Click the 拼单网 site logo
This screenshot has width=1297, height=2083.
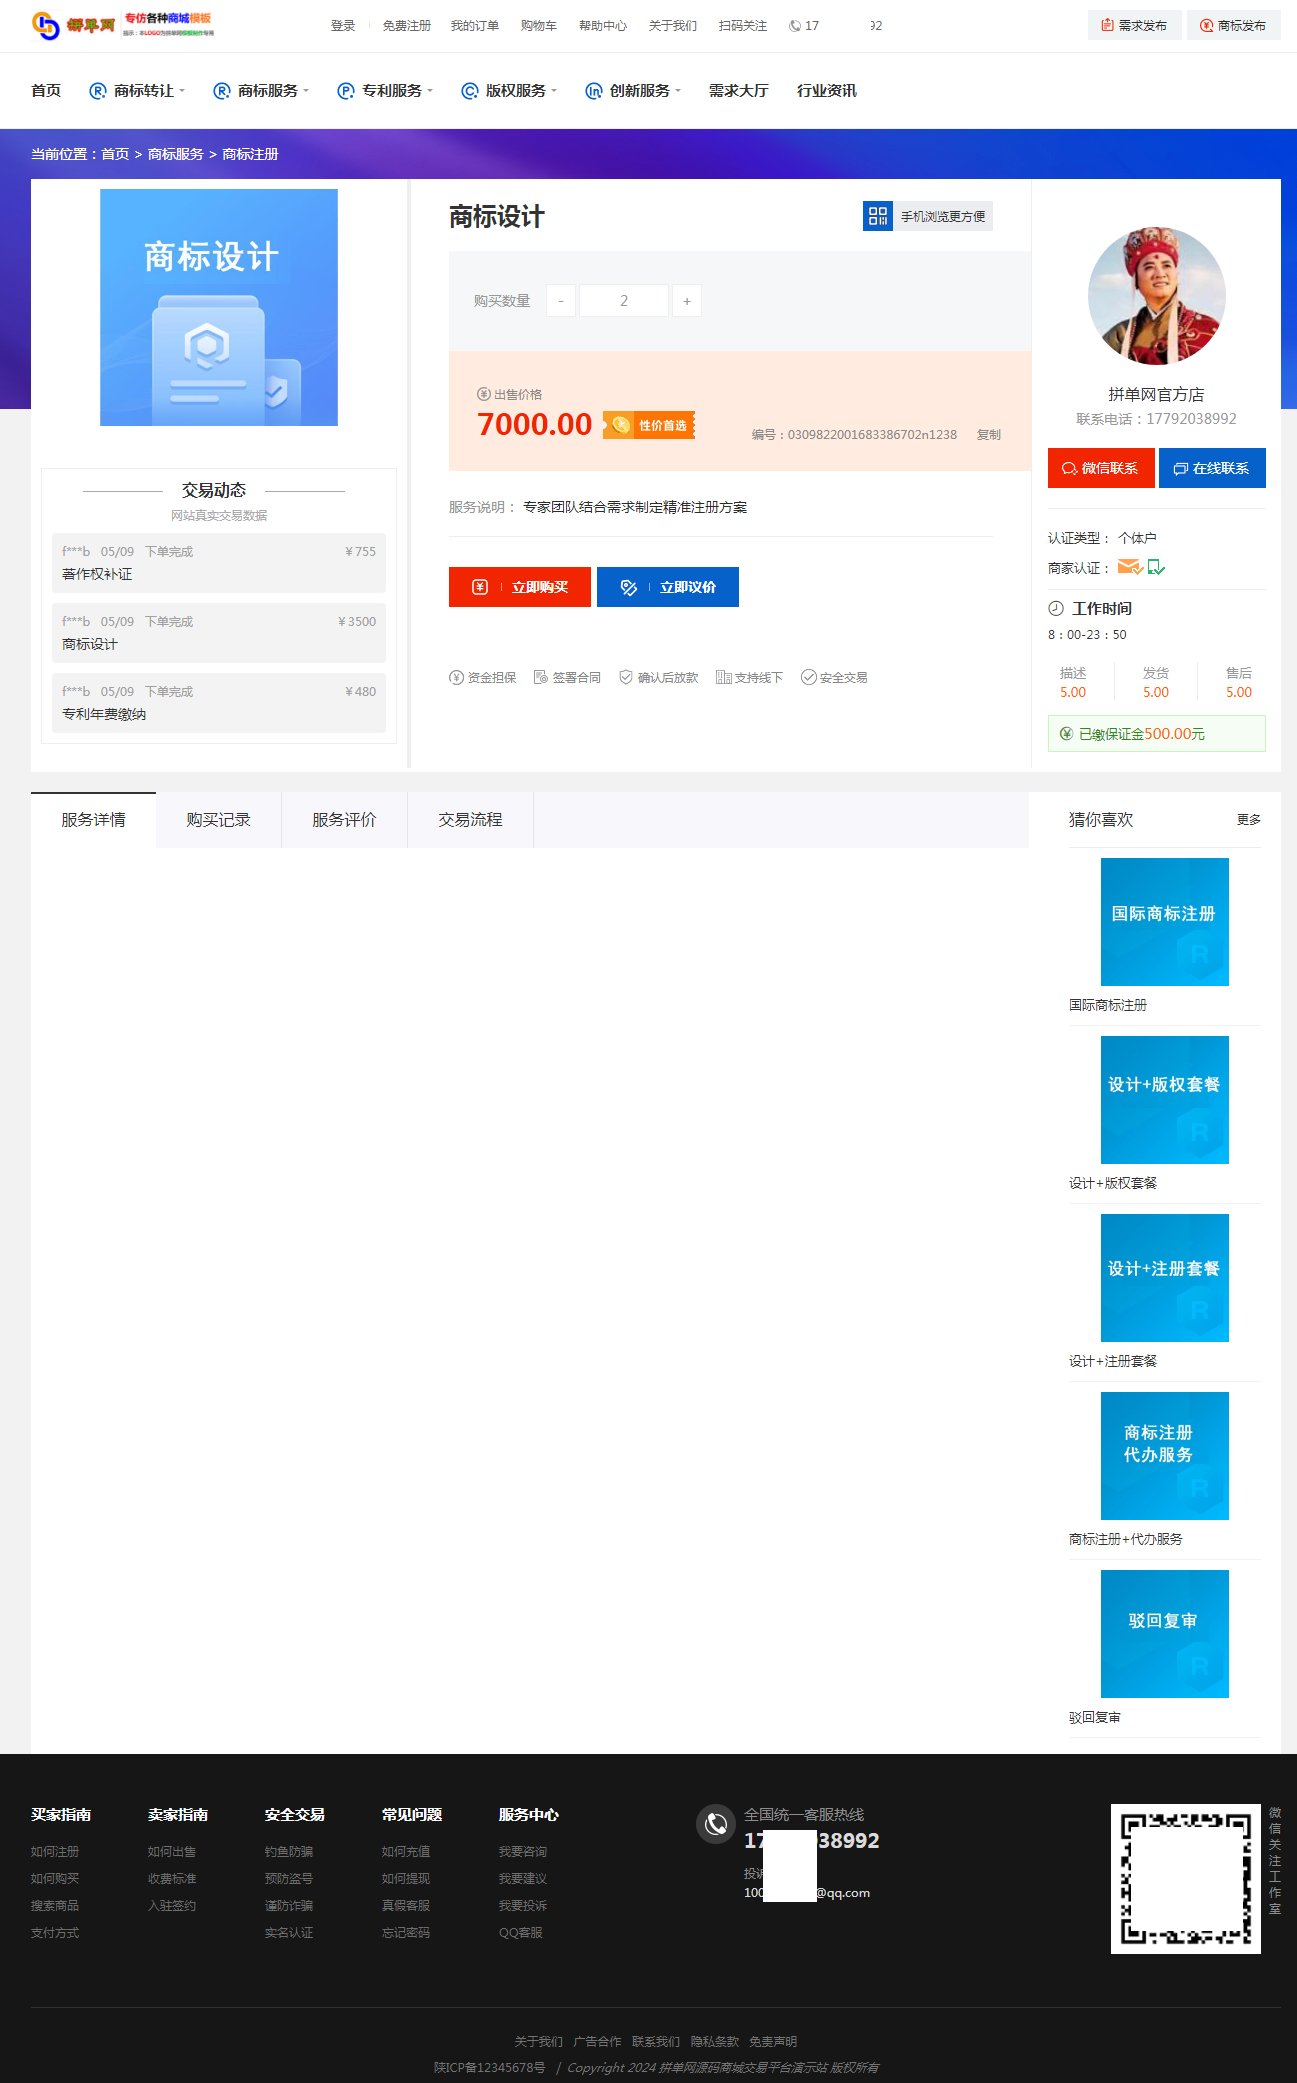click(123, 25)
